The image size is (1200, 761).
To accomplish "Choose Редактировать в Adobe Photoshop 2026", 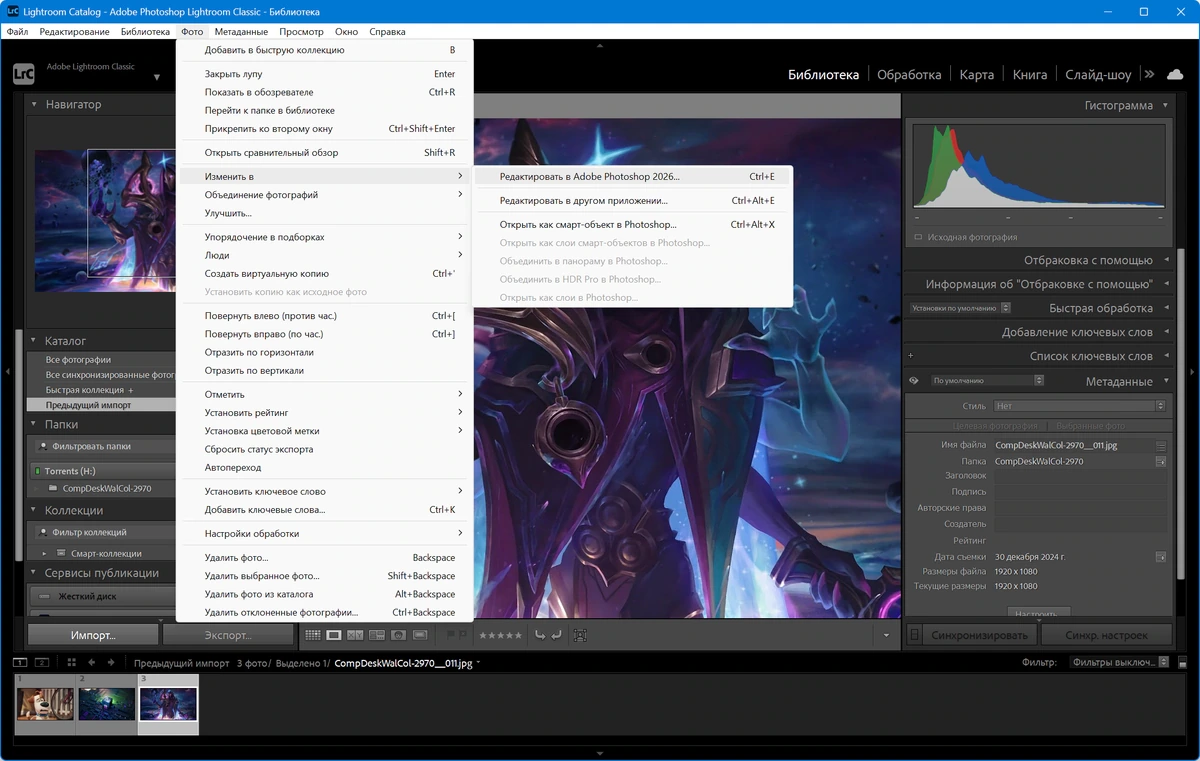I will click(632, 176).
